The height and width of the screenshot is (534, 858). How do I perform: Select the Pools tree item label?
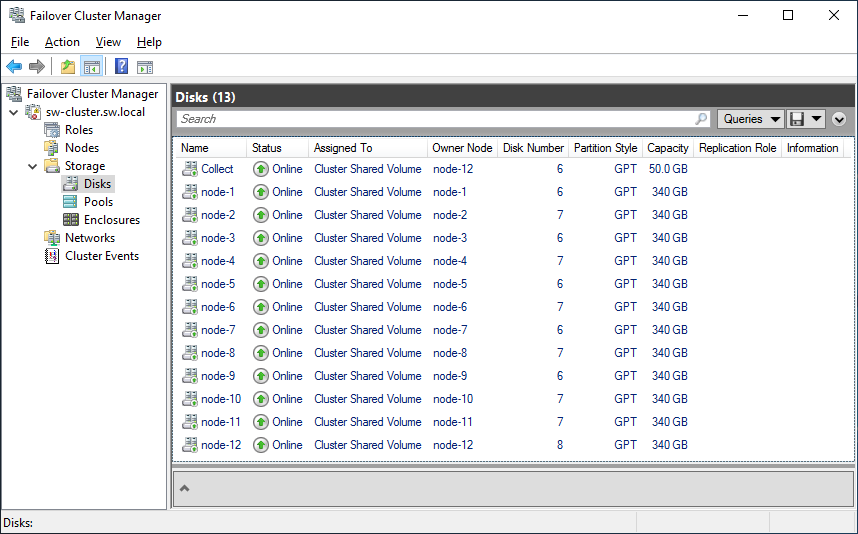tap(98, 202)
